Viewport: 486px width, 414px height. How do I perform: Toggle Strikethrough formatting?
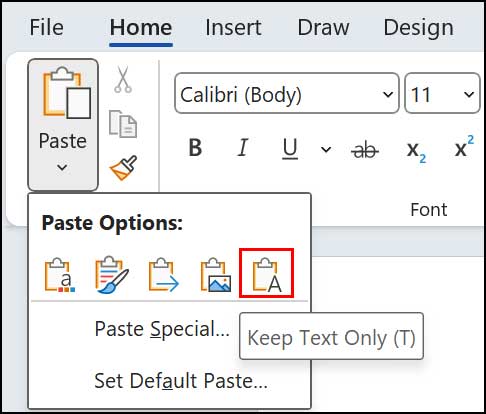click(365, 150)
